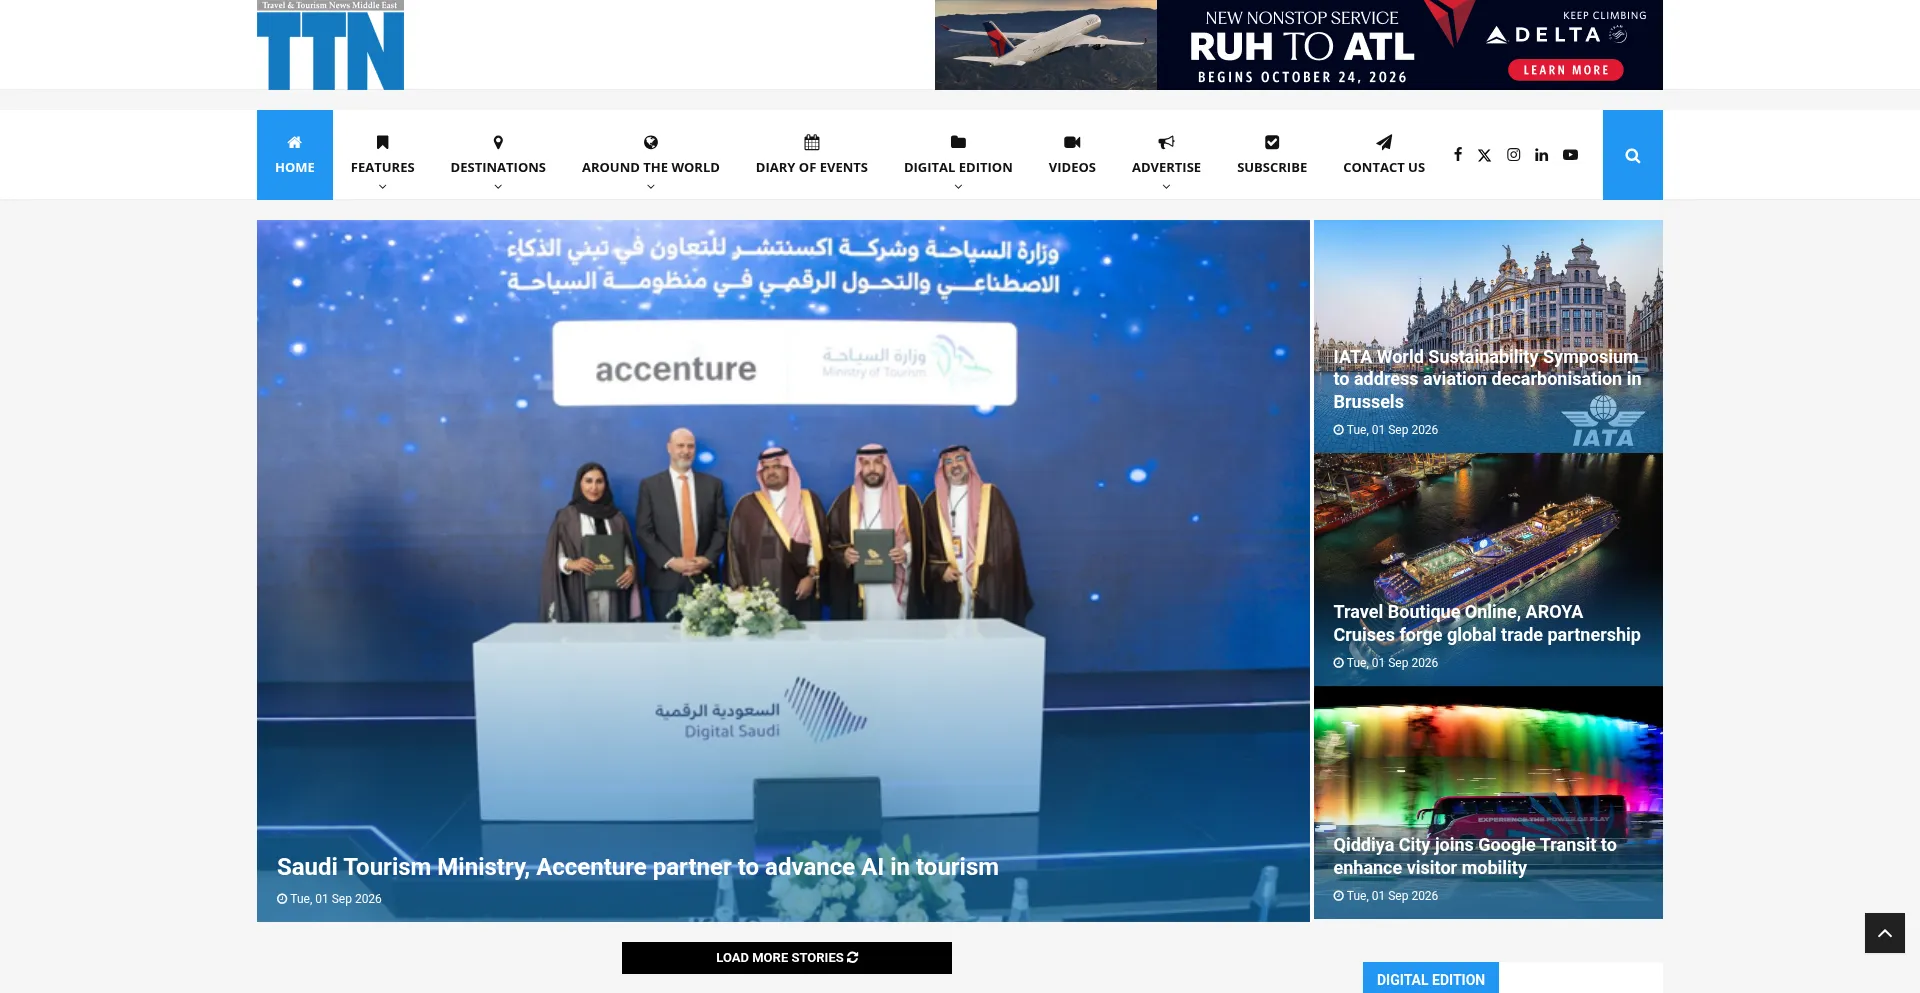
Task: Open the Destinations menu
Action: (498, 167)
